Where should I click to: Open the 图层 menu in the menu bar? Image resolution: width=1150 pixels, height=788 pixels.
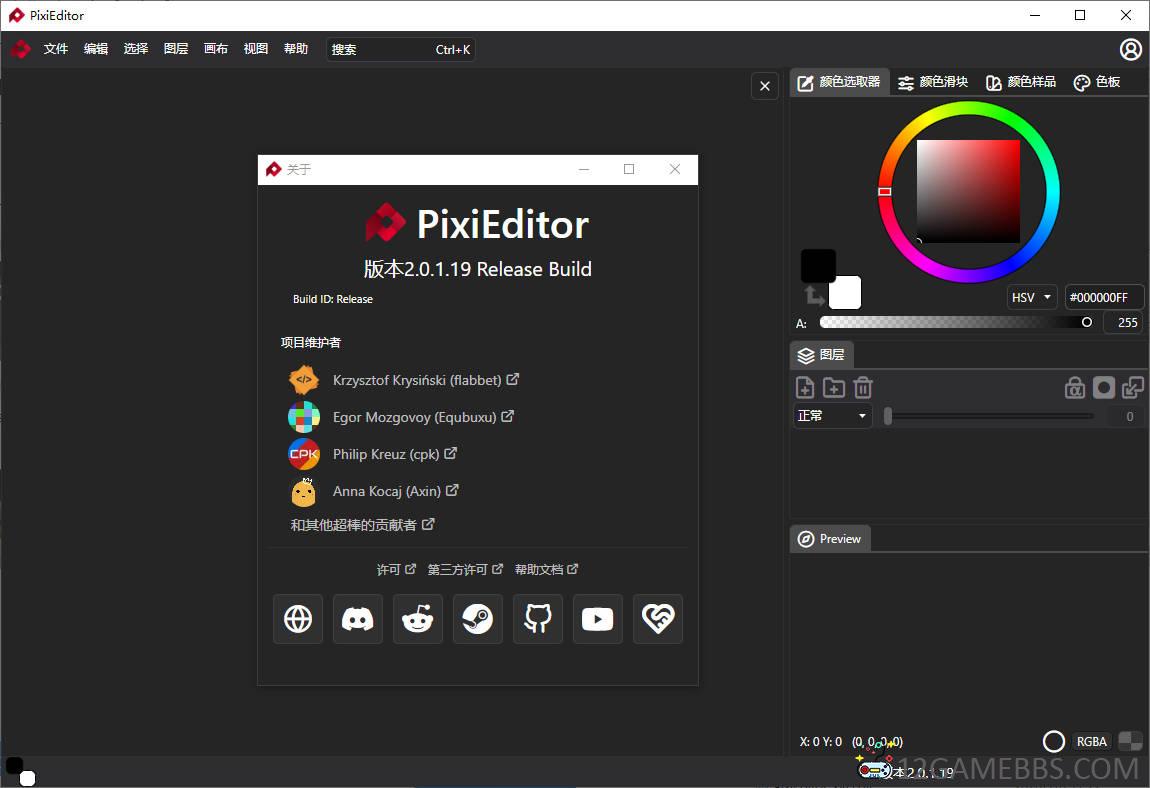pyautogui.click(x=176, y=48)
